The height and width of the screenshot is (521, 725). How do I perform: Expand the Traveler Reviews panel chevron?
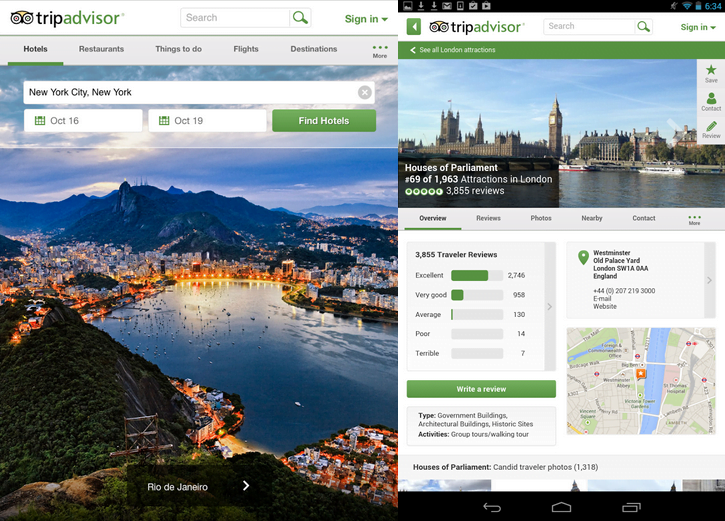550,306
